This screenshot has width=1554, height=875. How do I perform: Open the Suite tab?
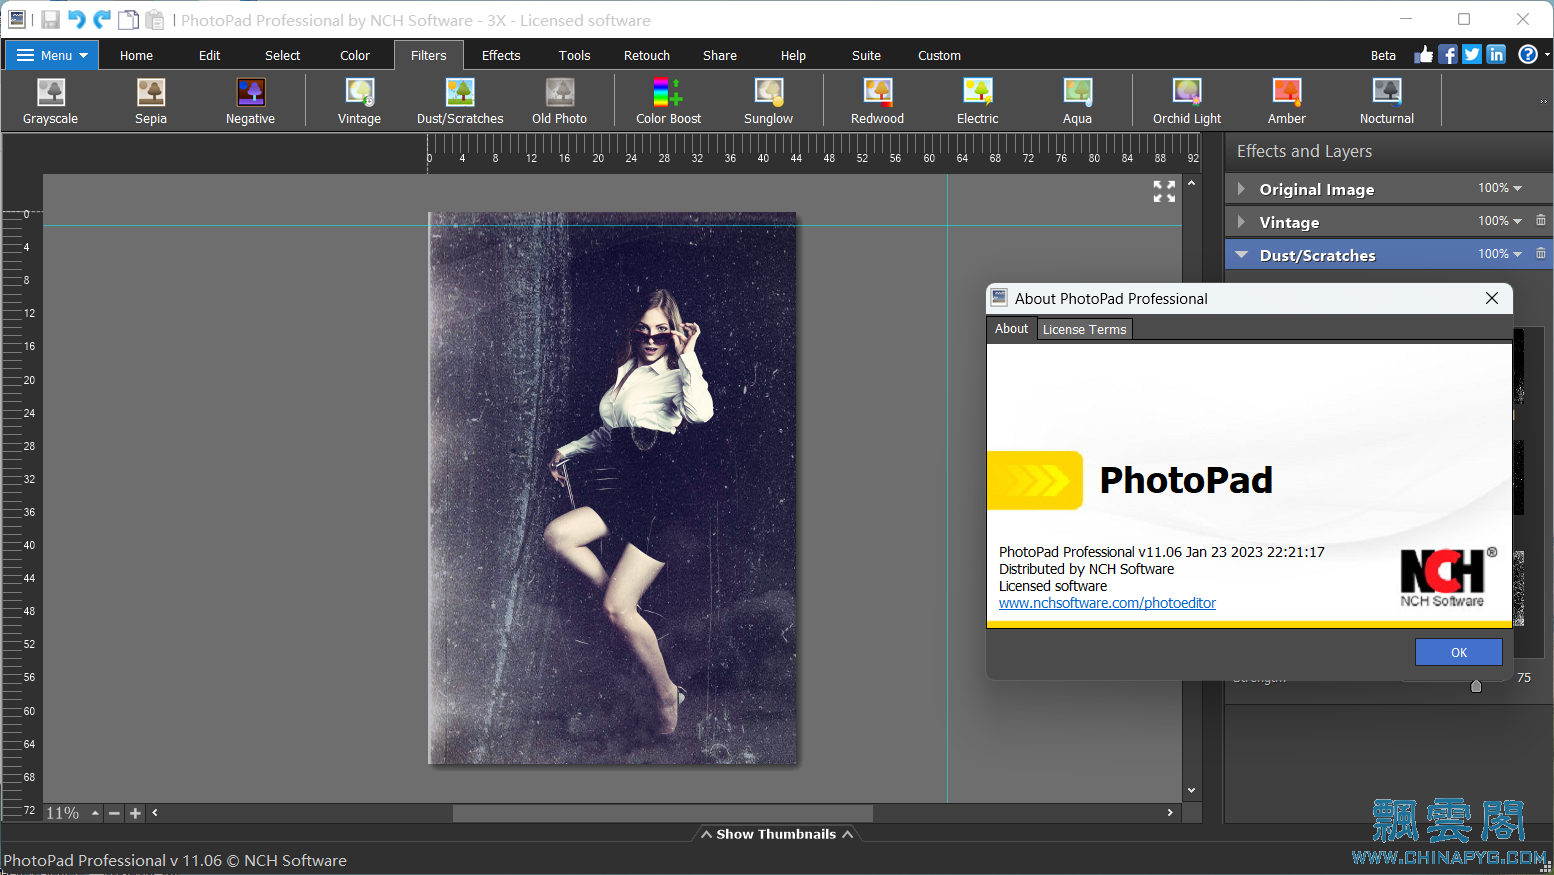click(866, 55)
